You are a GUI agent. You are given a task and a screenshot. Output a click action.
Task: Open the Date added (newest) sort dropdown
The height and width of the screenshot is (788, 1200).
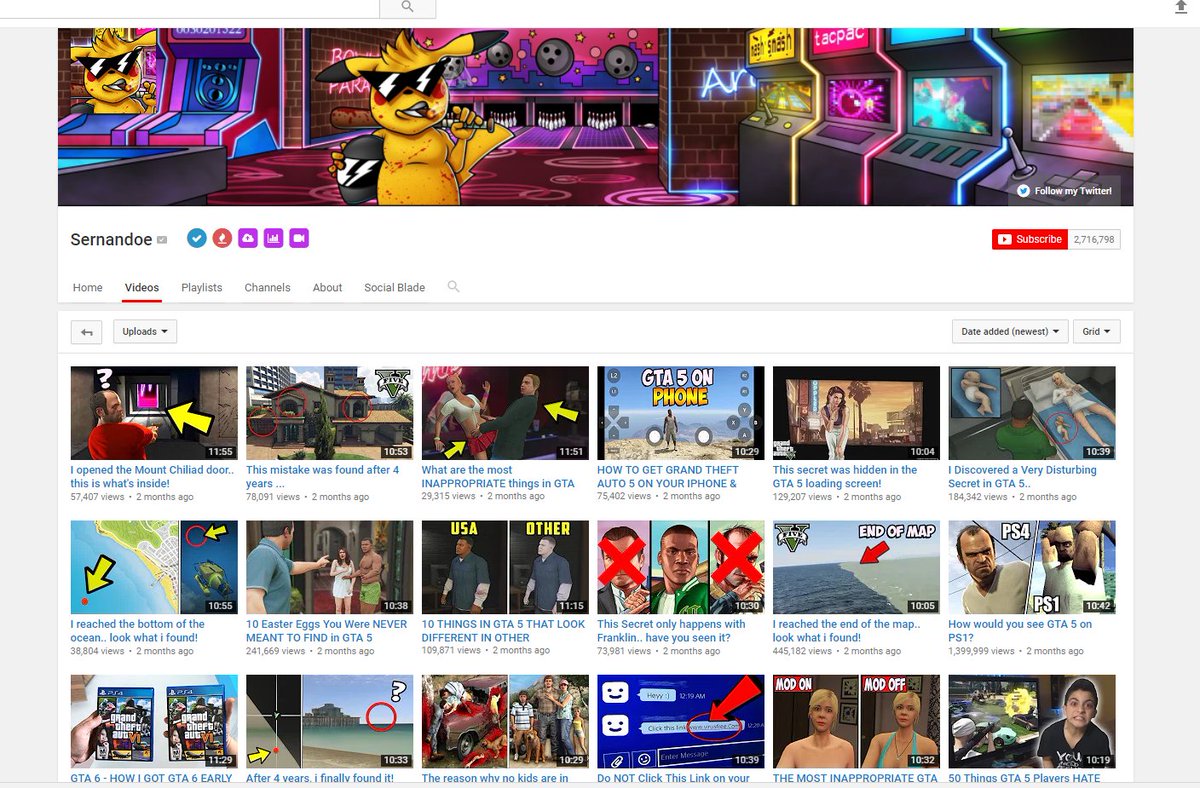point(1010,331)
